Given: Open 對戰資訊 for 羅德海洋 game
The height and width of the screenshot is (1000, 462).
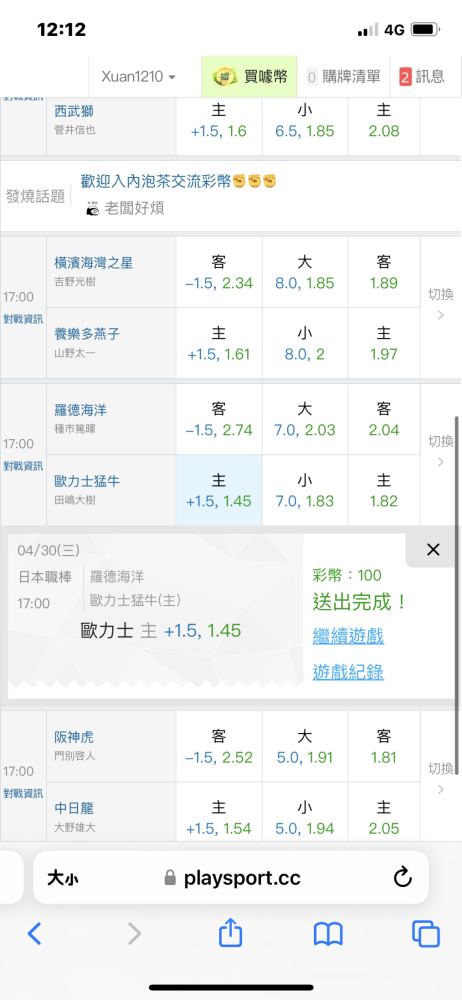Looking at the screenshot, I should [24, 465].
